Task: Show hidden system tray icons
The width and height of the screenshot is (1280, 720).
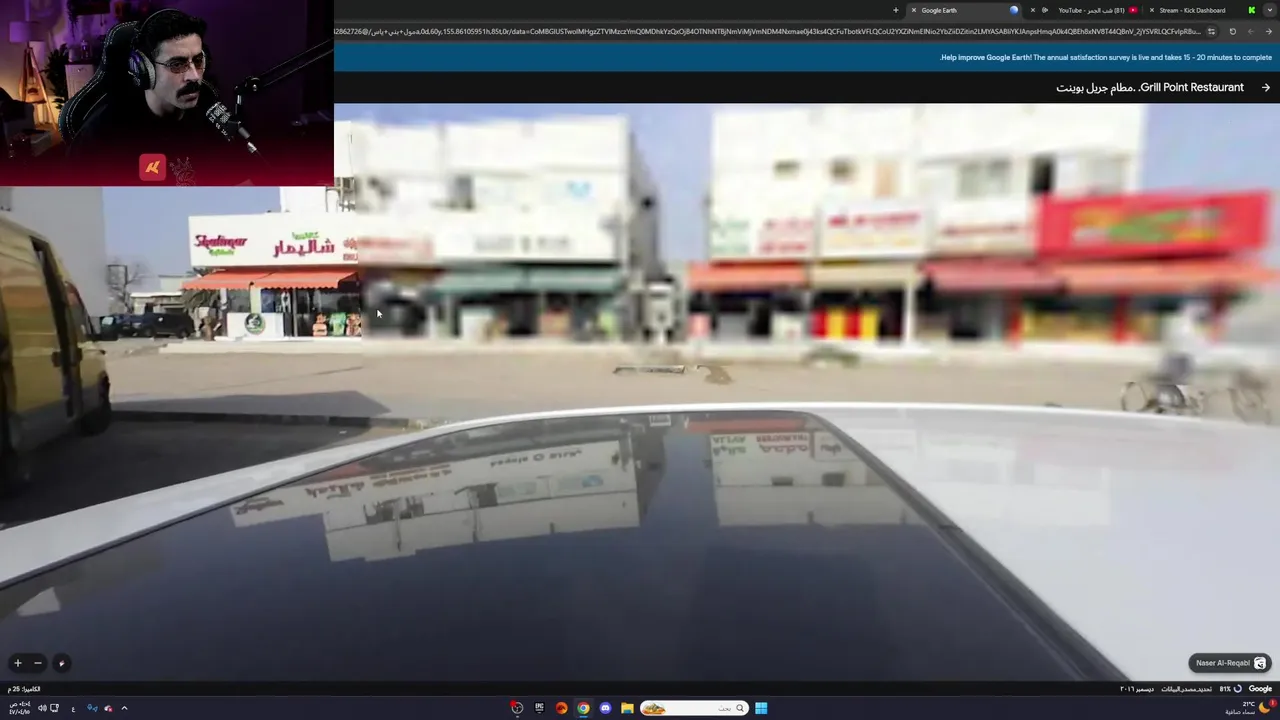Action: tap(124, 708)
